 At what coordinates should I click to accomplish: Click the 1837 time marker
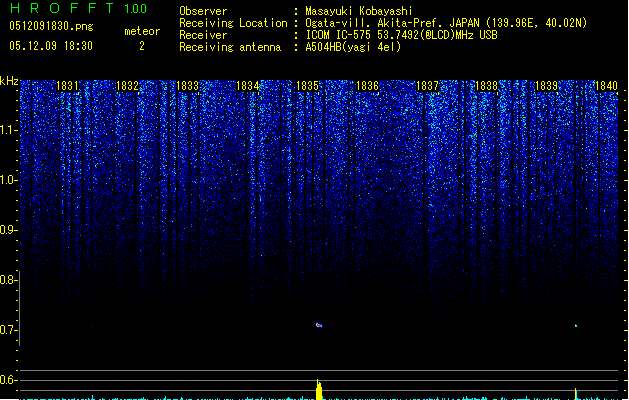pyautogui.click(x=427, y=86)
